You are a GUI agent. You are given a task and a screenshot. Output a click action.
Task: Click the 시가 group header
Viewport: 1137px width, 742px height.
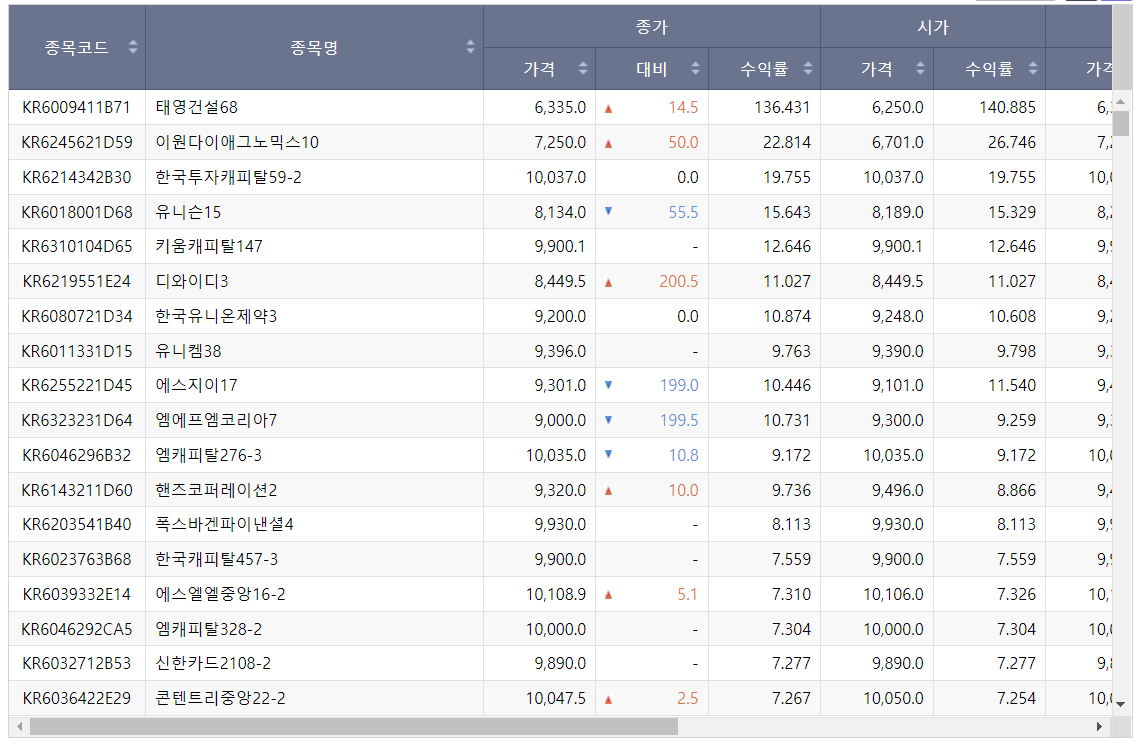[x=933, y=27]
